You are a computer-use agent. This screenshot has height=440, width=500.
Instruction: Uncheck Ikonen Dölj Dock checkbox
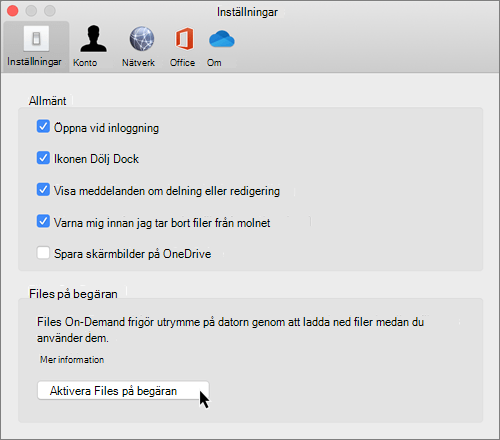tap(43, 158)
